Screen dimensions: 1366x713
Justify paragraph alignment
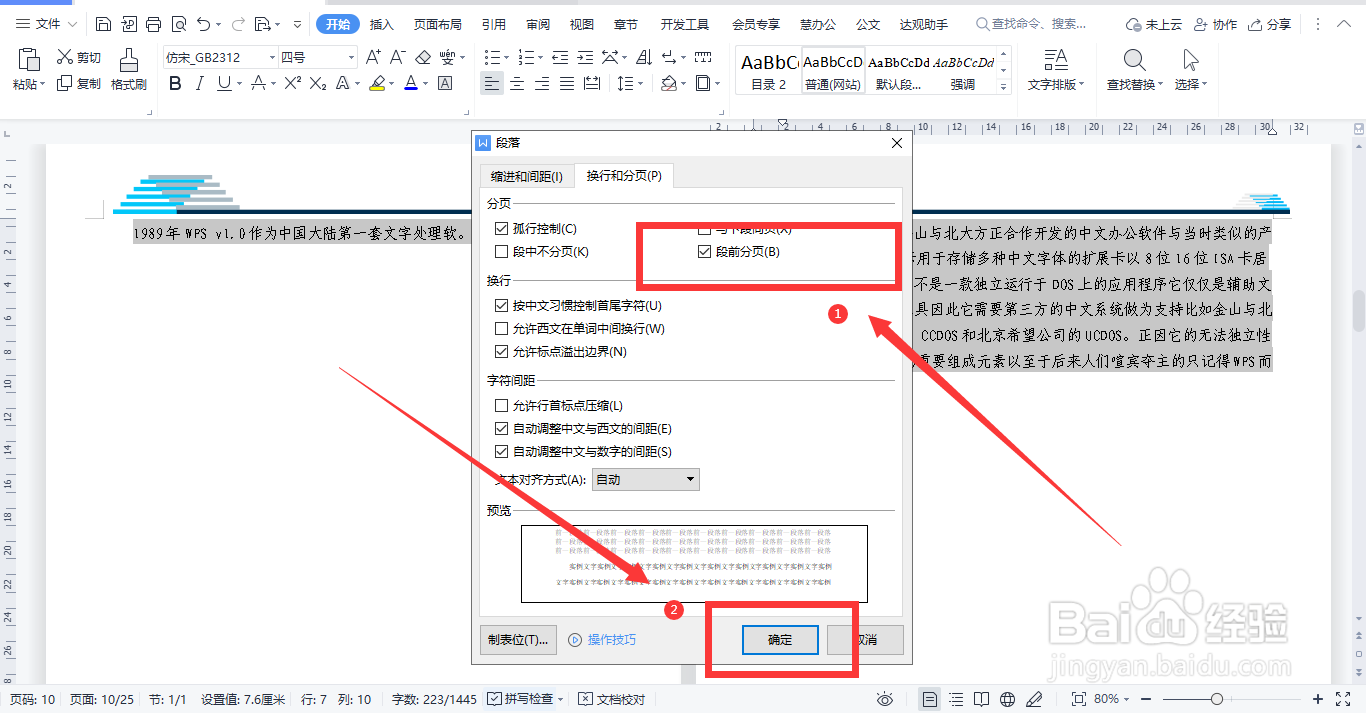(567, 84)
